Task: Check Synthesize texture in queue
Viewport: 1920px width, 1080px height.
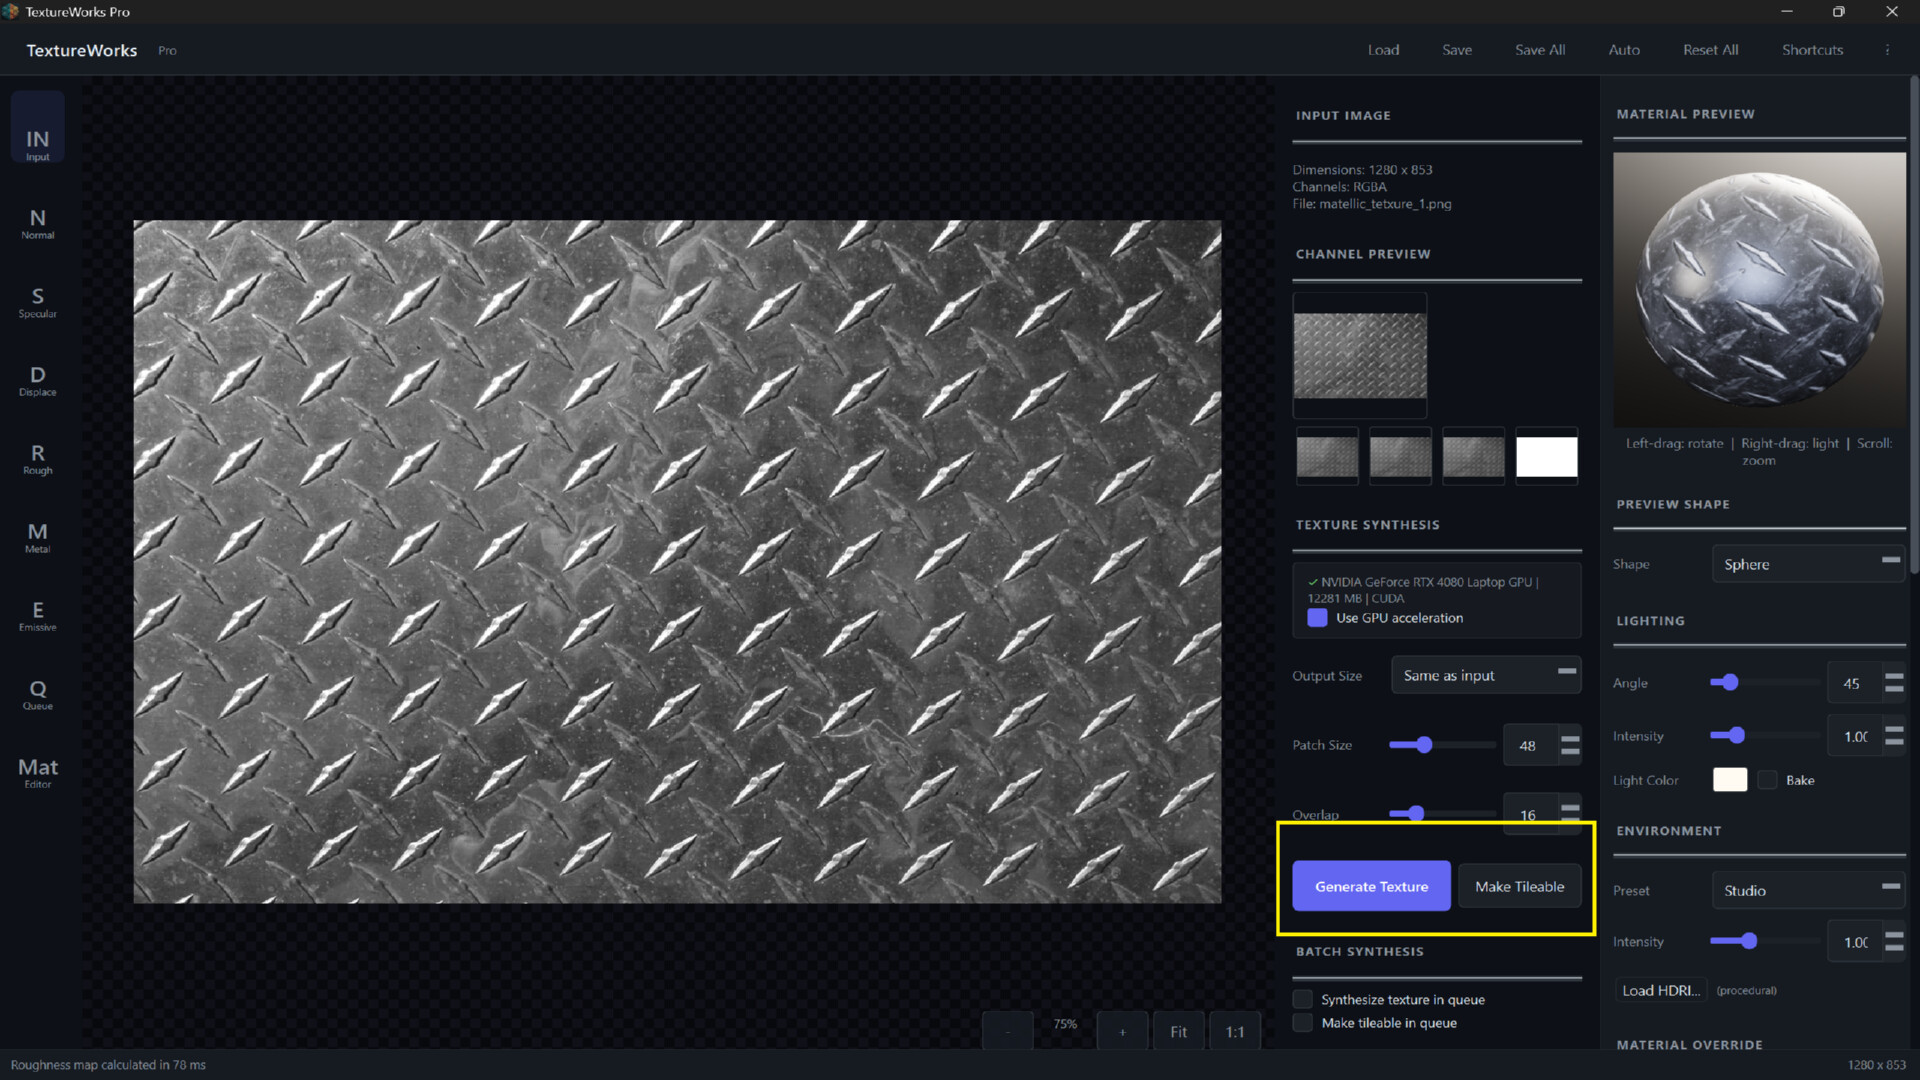Action: (x=1302, y=999)
